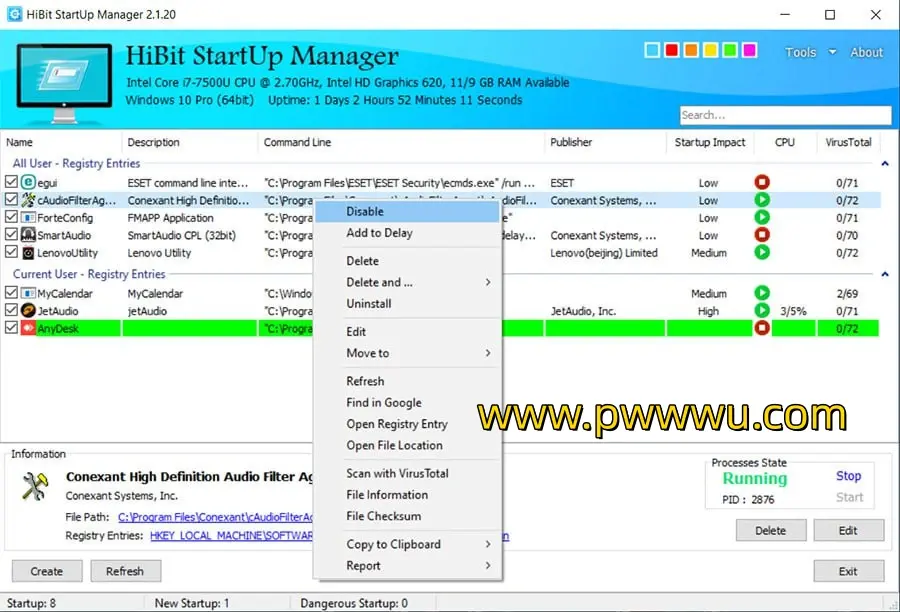This screenshot has height=612, width=900.
Task: Click the egui ESET program icon
Action: tap(28, 183)
